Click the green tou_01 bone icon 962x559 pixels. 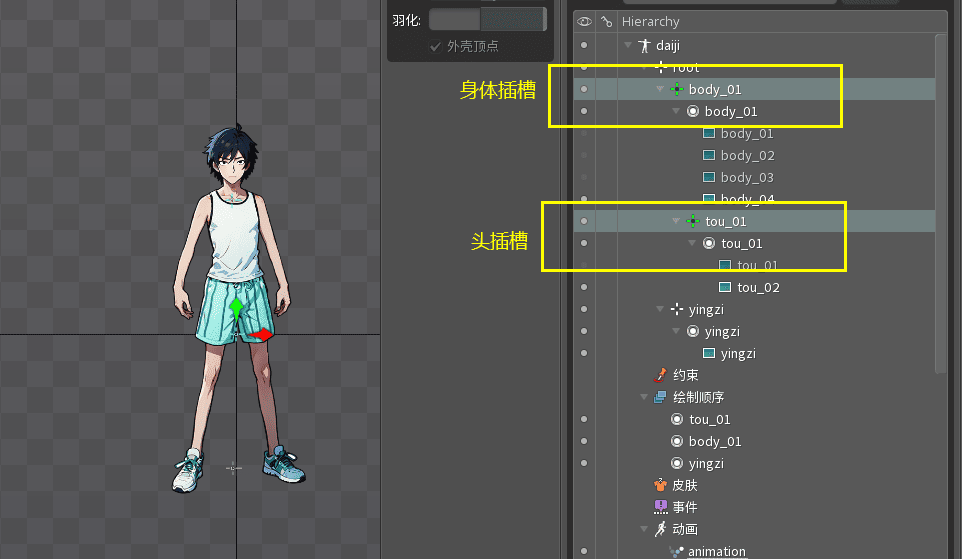point(693,222)
